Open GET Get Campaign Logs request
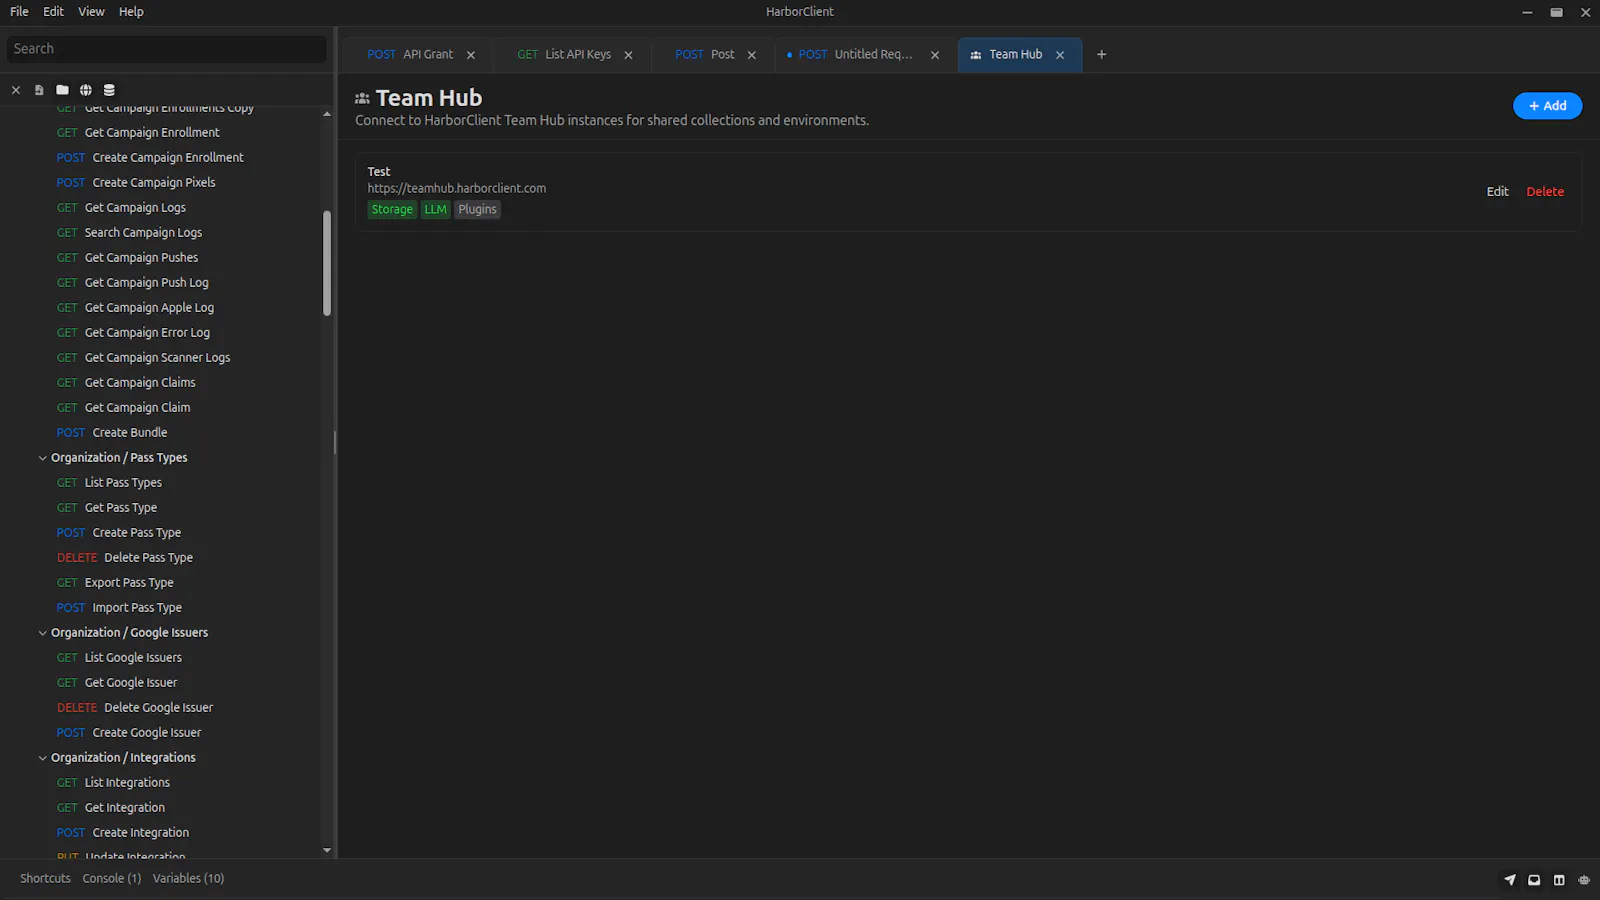 coord(121,208)
